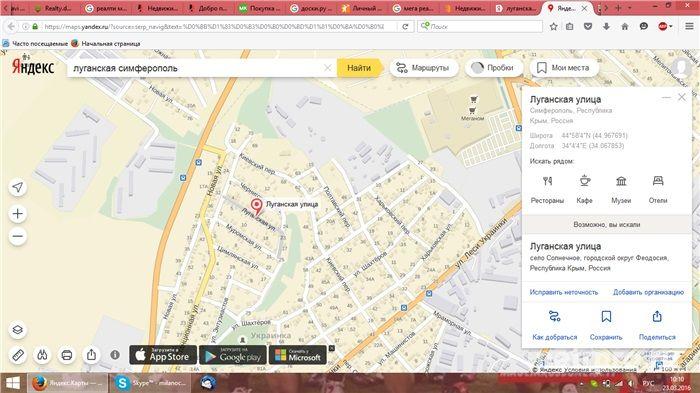Screen dimensions: 700x393
Task: Open the Adblock Plus dropdown arrow
Action: 671,27
